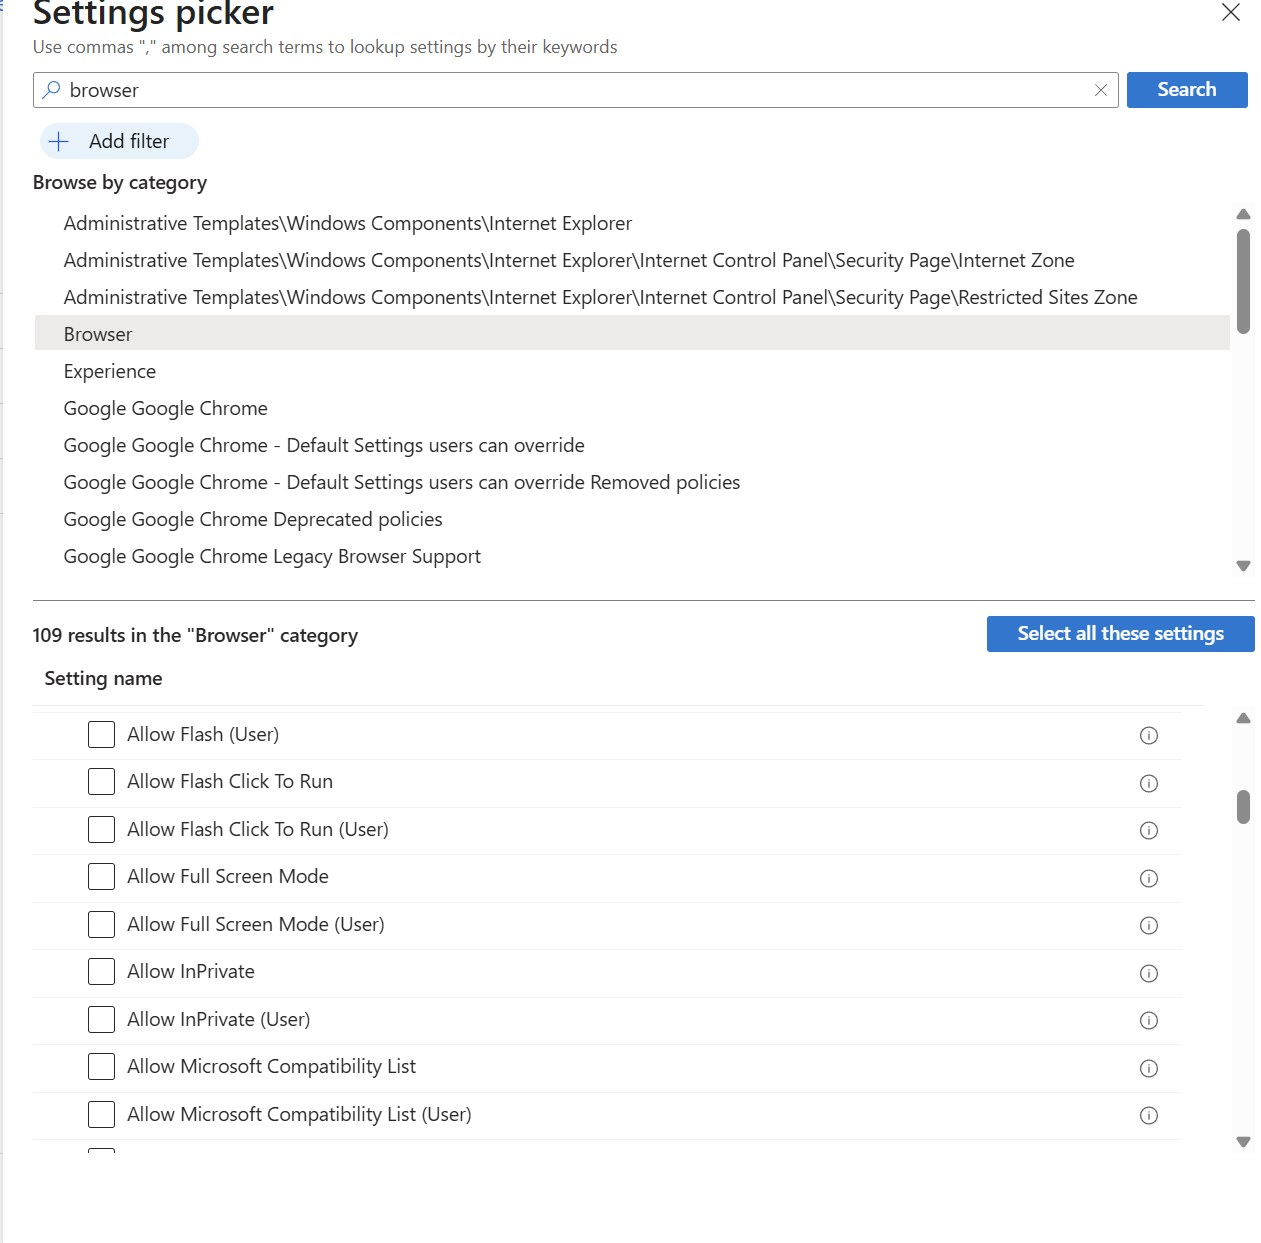View info for Allow InPrivate setting
Screen dimensions: 1261x1243
(x=1148, y=973)
